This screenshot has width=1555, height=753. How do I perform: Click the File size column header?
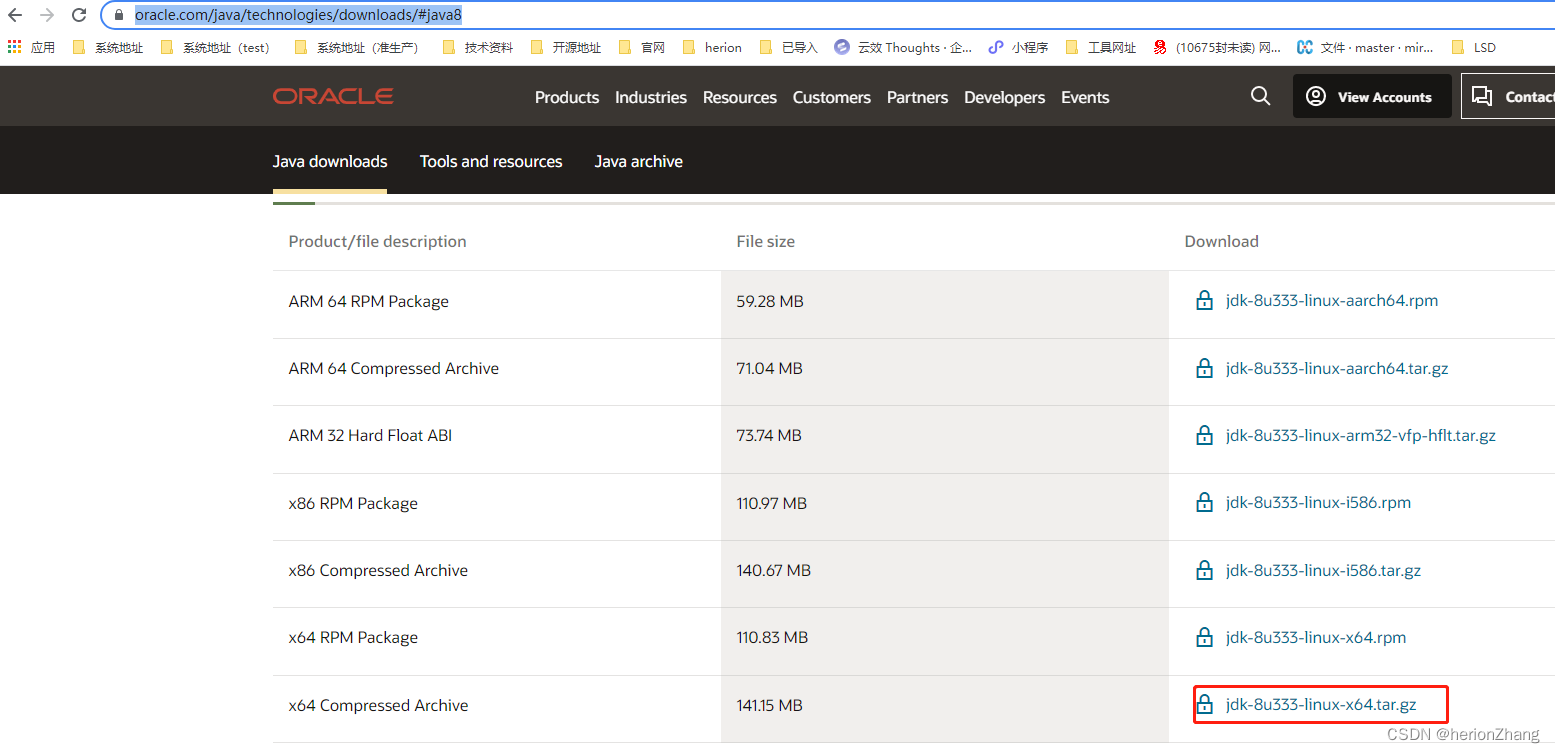coord(766,241)
